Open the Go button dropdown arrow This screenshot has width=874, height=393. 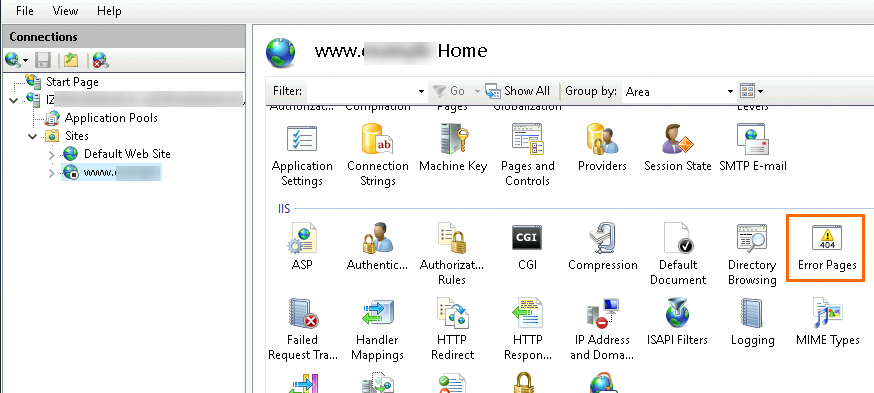[x=477, y=91]
